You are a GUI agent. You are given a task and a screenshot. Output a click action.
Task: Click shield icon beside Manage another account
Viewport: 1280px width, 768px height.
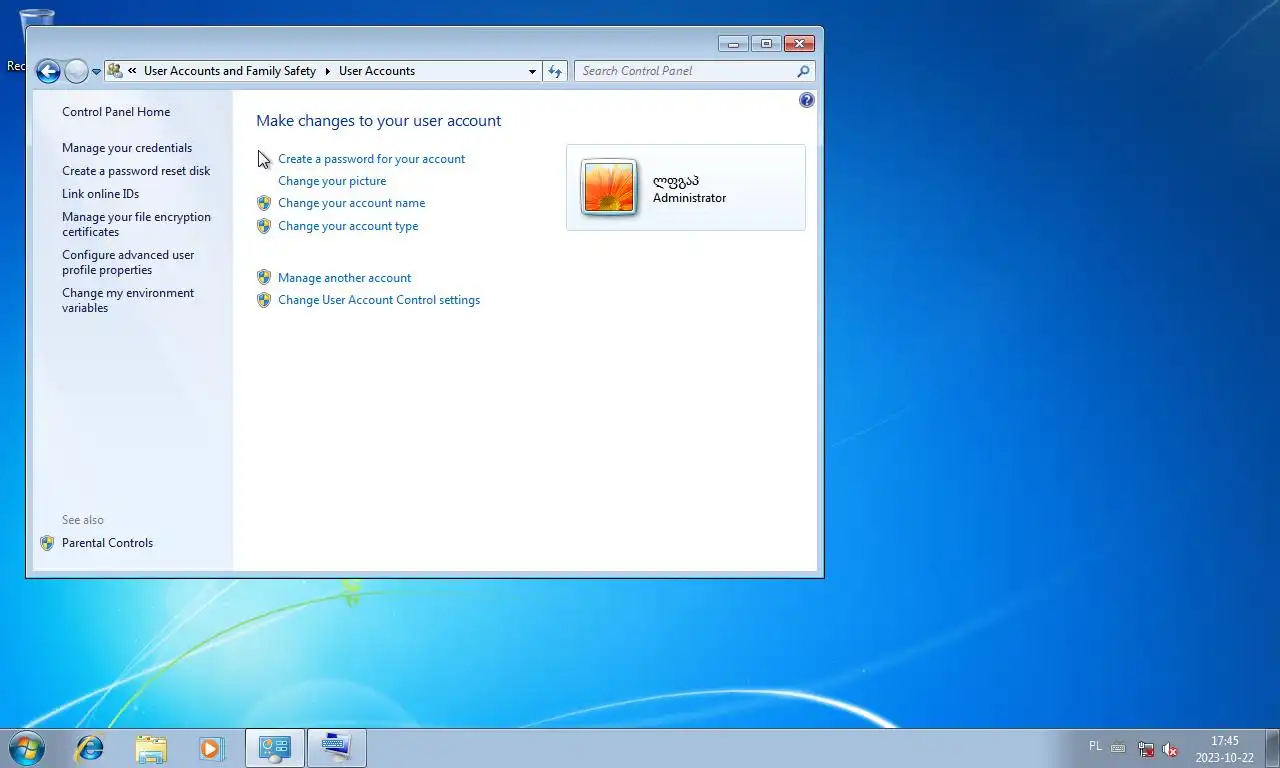coord(264,278)
